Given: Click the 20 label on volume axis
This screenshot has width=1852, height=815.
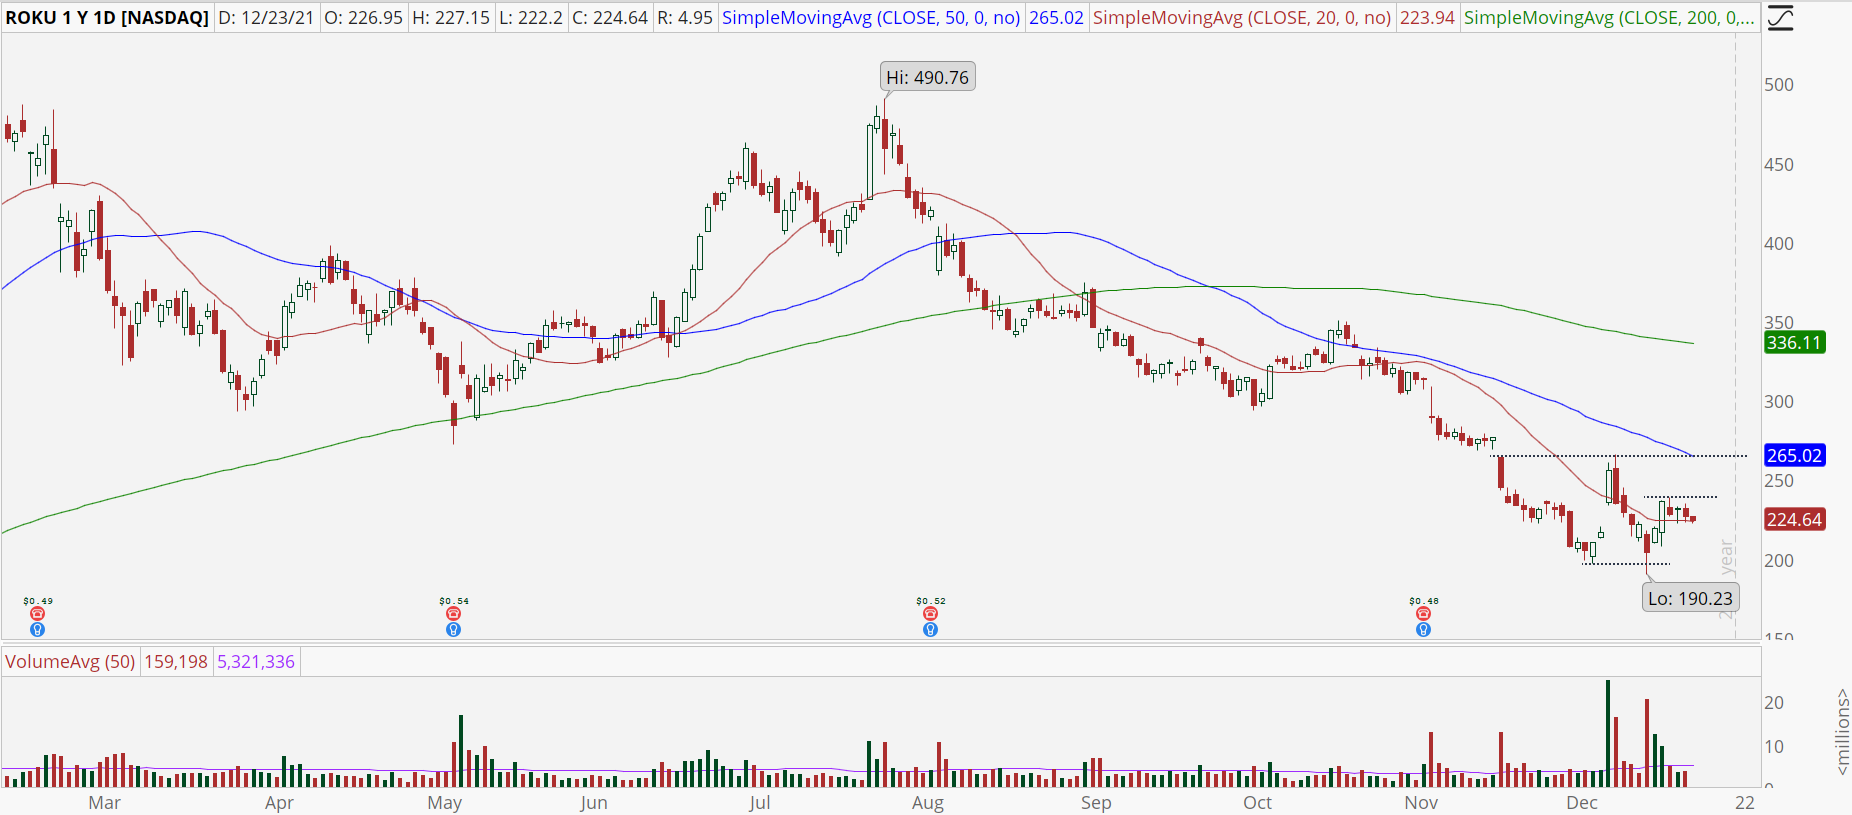Looking at the screenshot, I should coord(1774,703).
